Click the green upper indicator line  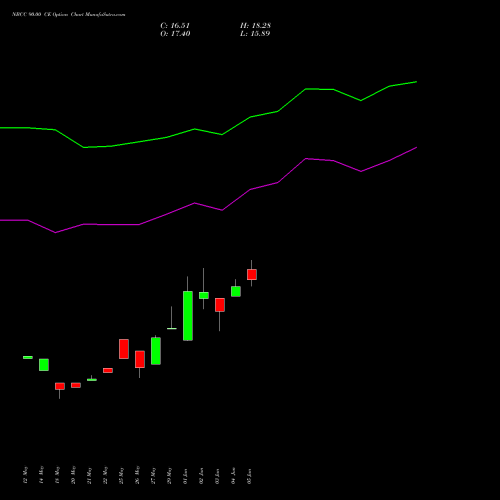[208, 131]
